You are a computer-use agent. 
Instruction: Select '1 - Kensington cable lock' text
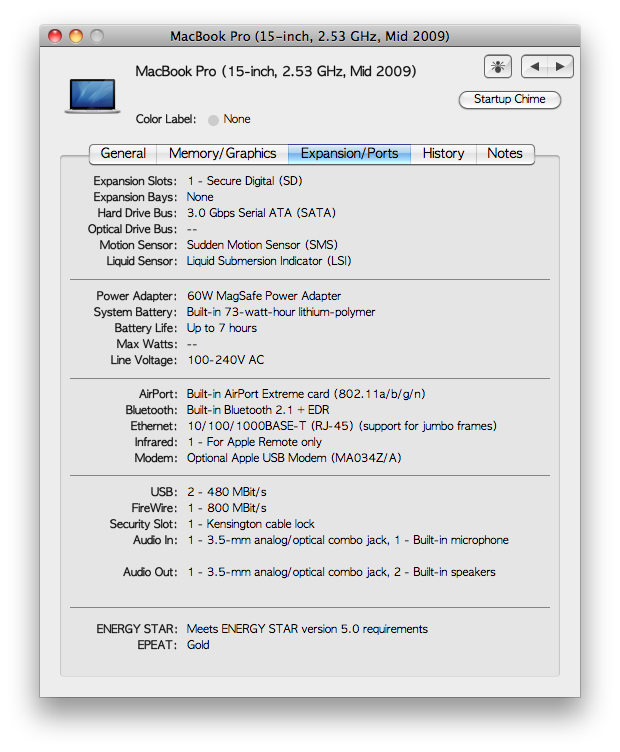(251, 524)
